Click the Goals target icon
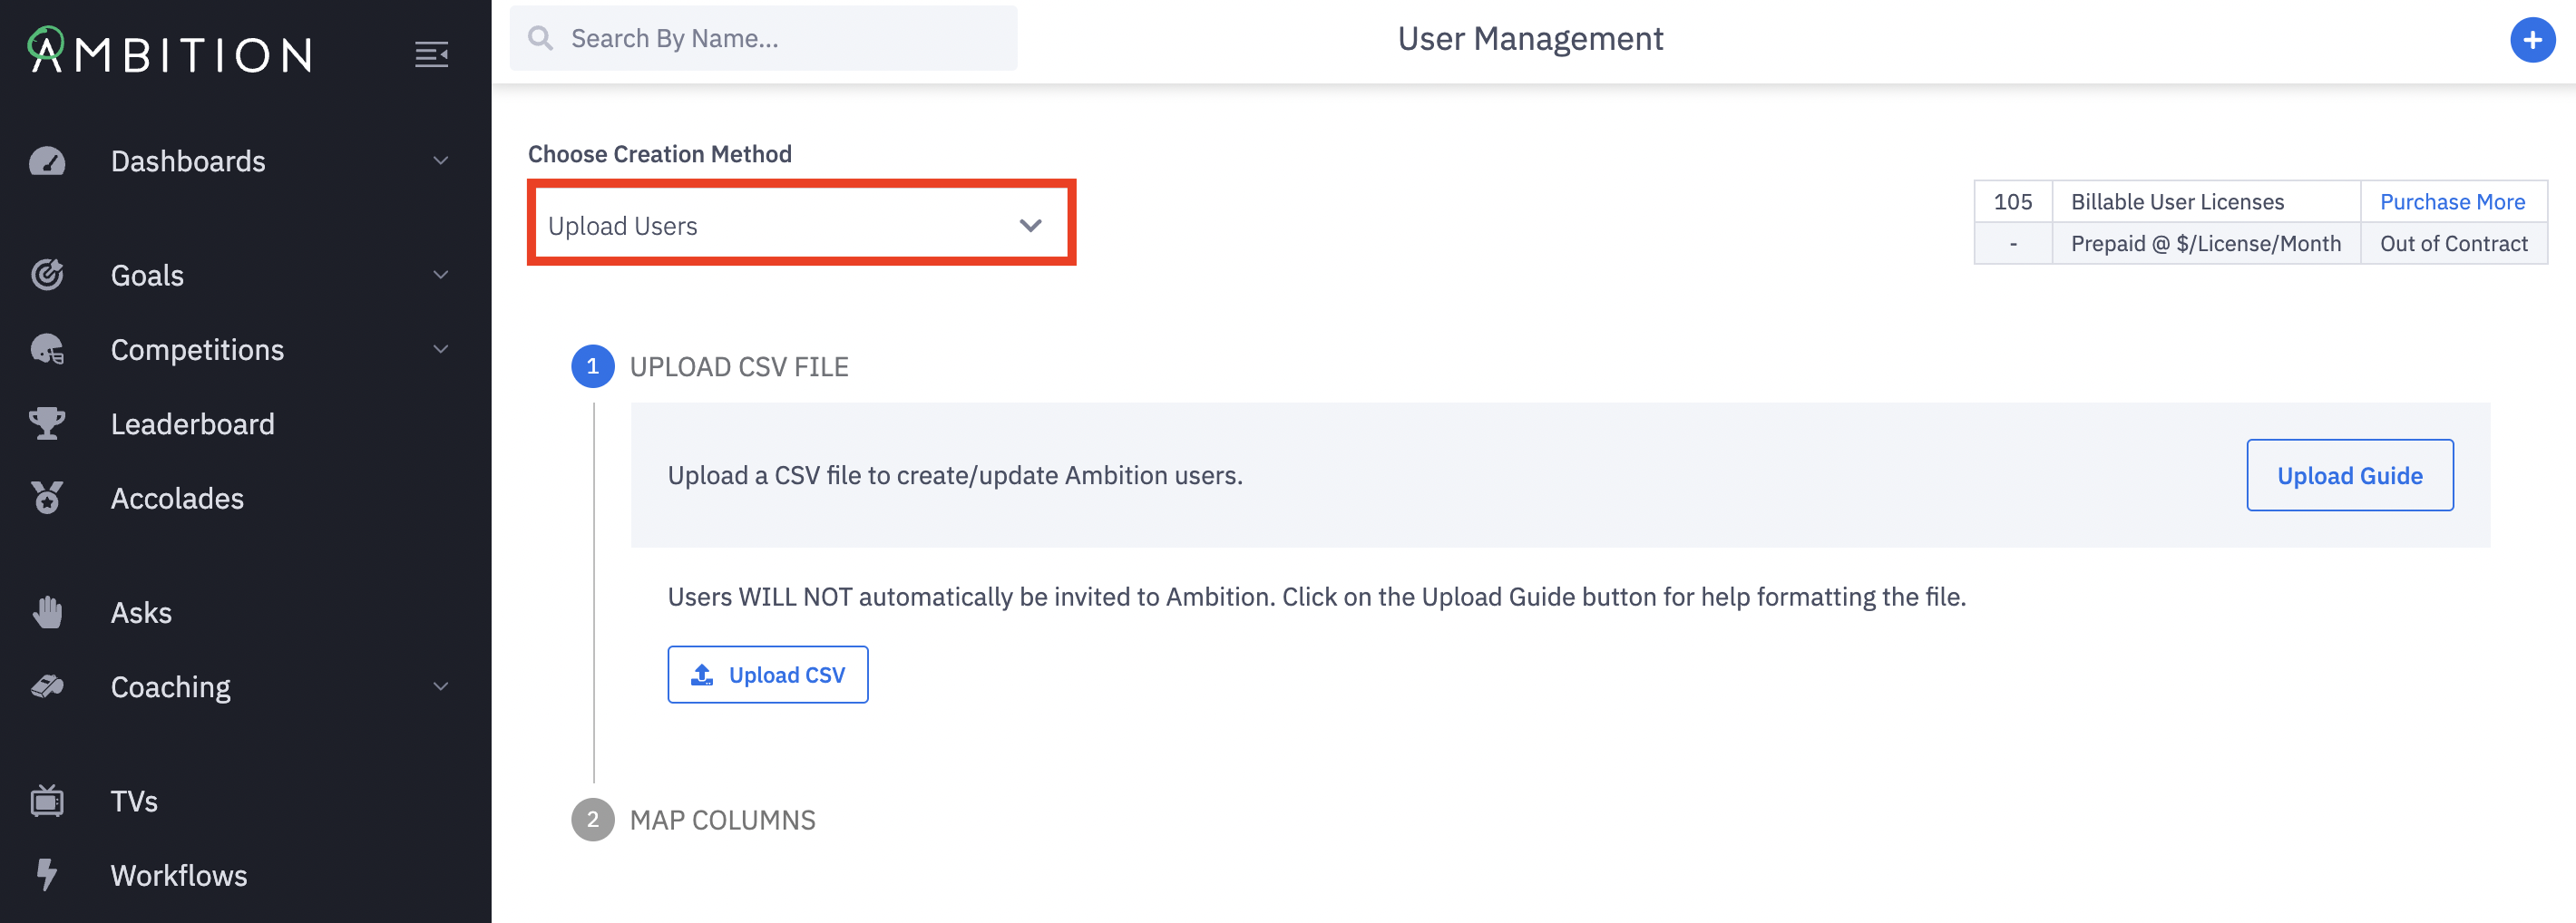Screen dimensions: 2576x923 tap(47, 275)
